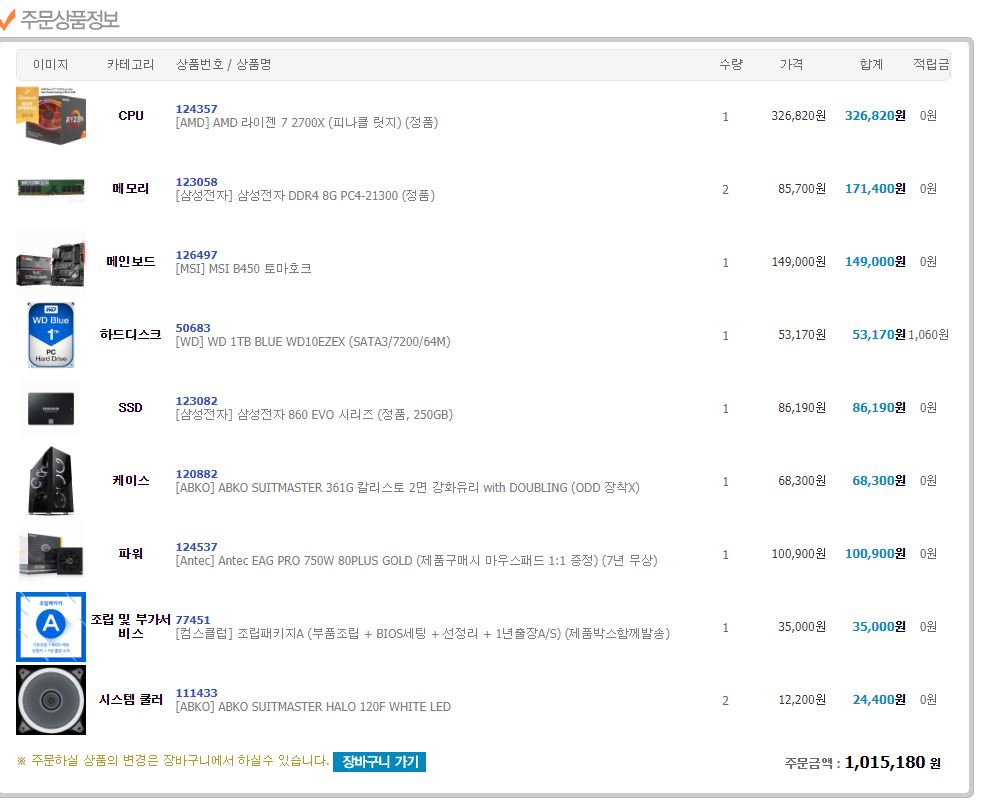Click the 149,000원 motherboard subtotal

[x=875, y=262]
